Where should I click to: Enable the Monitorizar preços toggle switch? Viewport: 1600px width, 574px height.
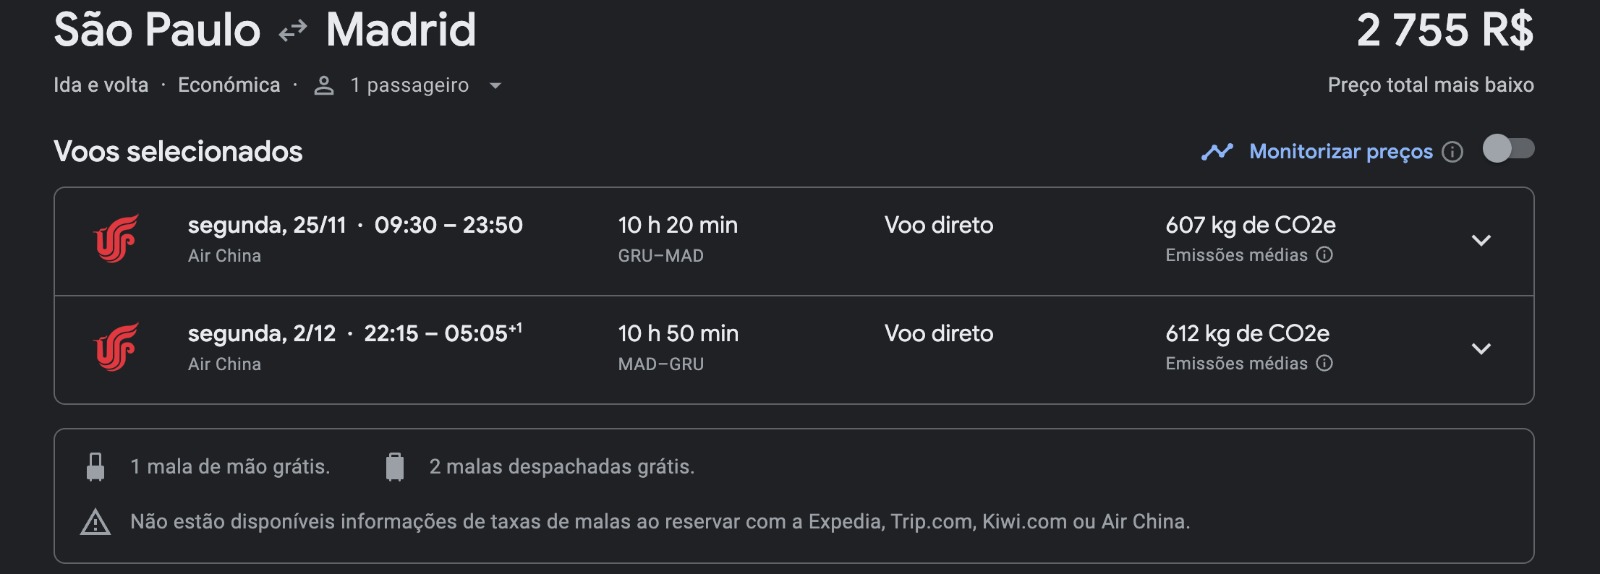click(1508, 149)
